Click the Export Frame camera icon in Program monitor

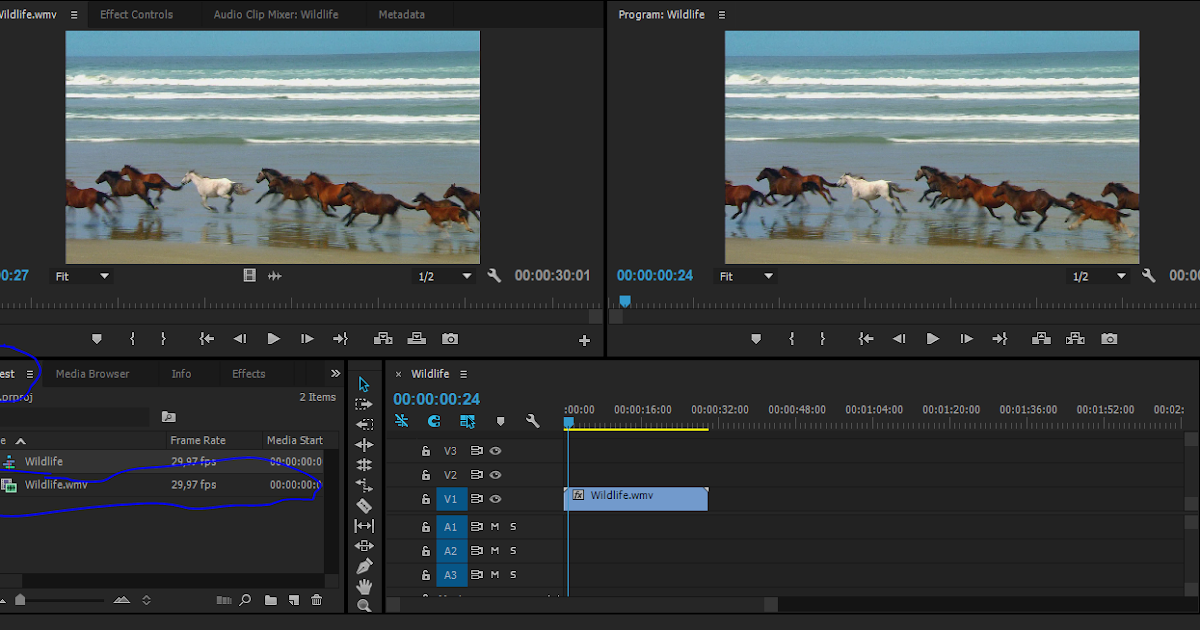click(1109, 339)
